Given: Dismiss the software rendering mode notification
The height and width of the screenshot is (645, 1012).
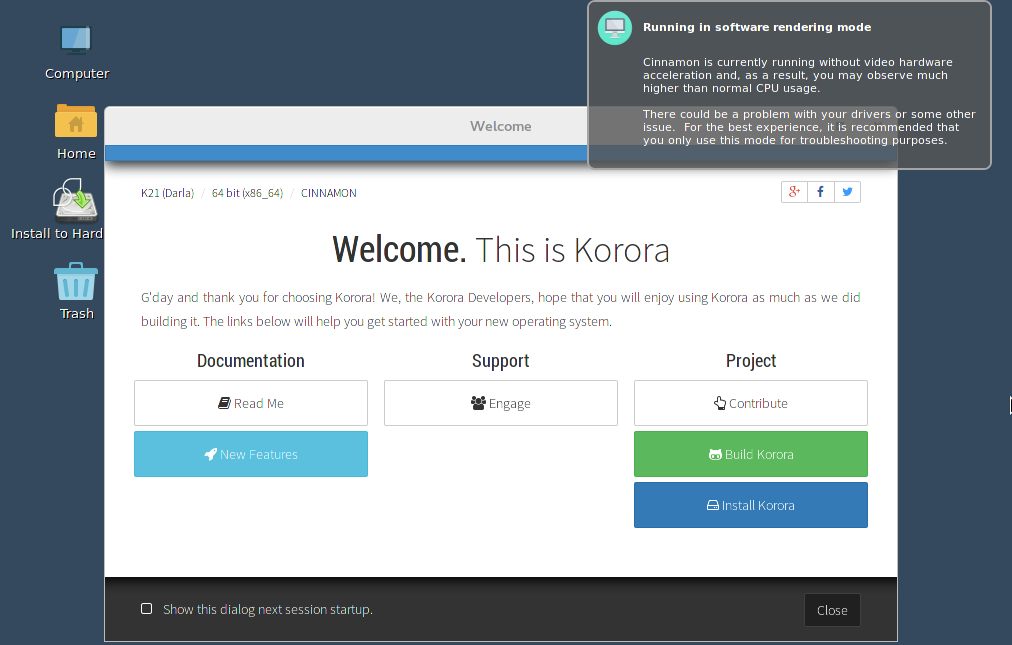Looking at the screenshot, I should [x=789, y=85].
